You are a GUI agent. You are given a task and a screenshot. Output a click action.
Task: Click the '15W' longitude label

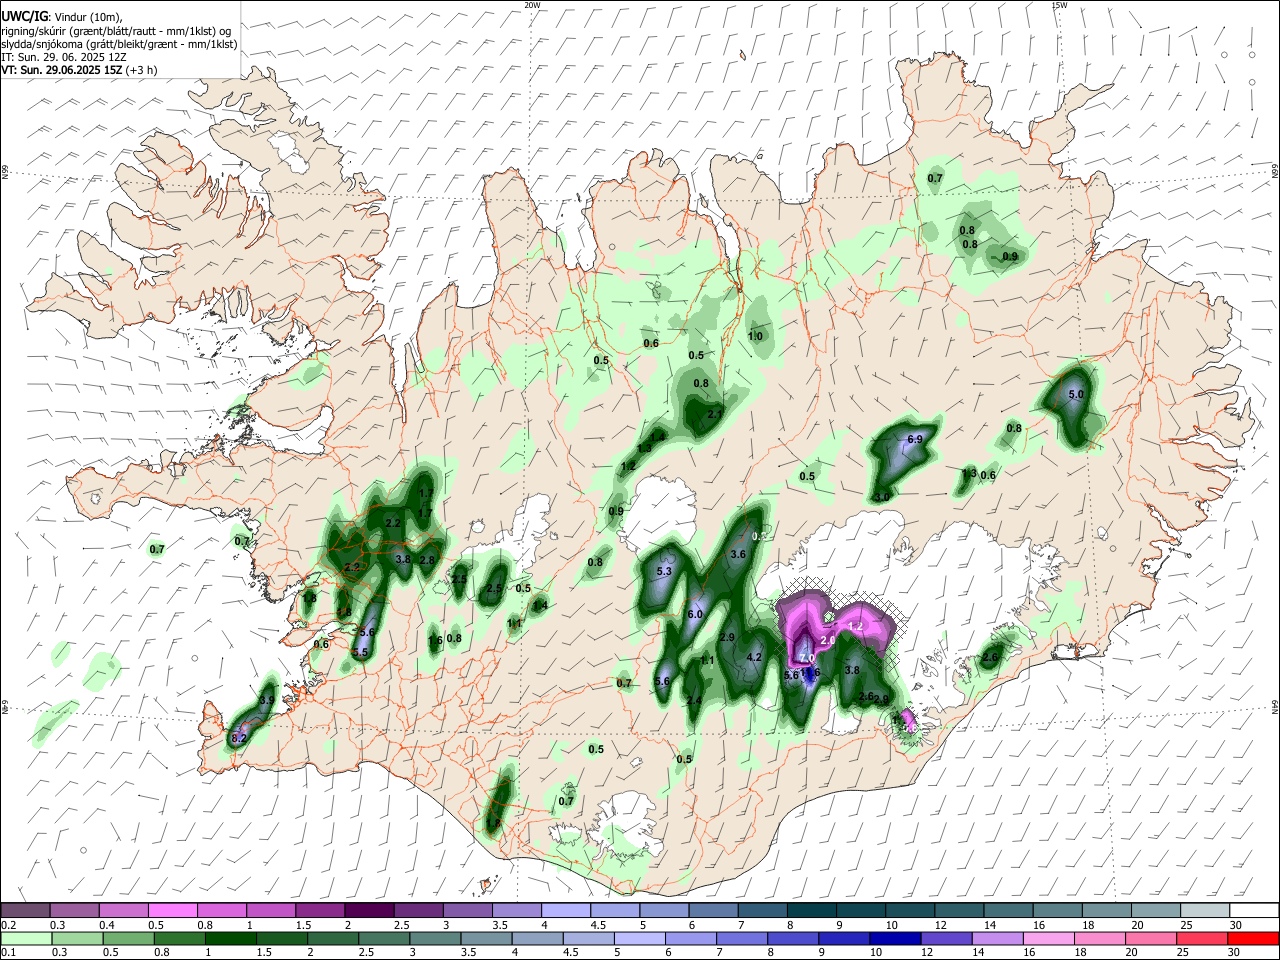tap(1060, 5)
